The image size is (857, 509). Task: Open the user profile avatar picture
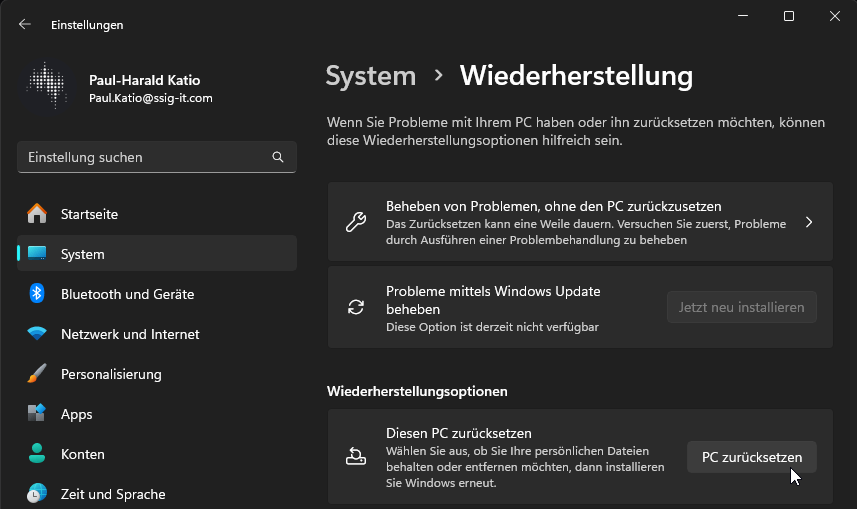coord(46,86)
